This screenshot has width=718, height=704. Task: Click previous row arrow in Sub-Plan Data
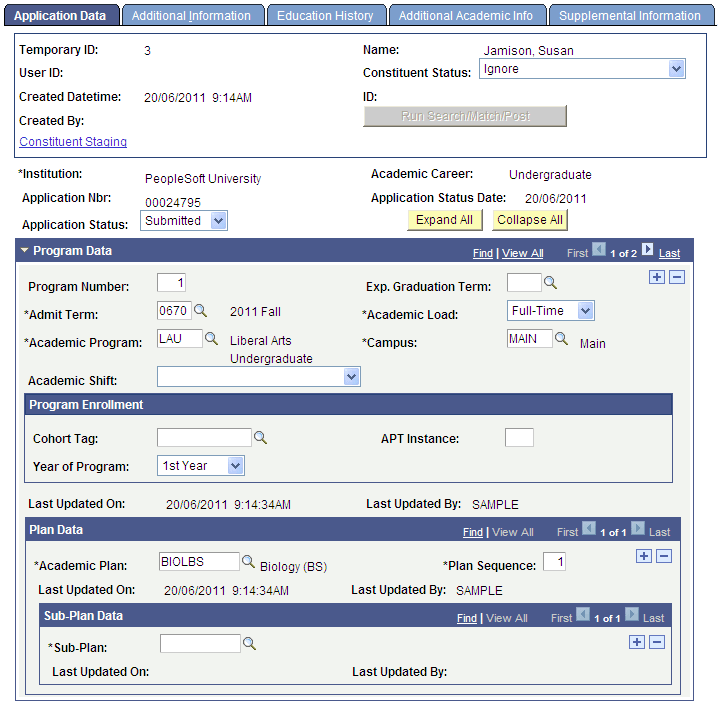tap(583, 614)
